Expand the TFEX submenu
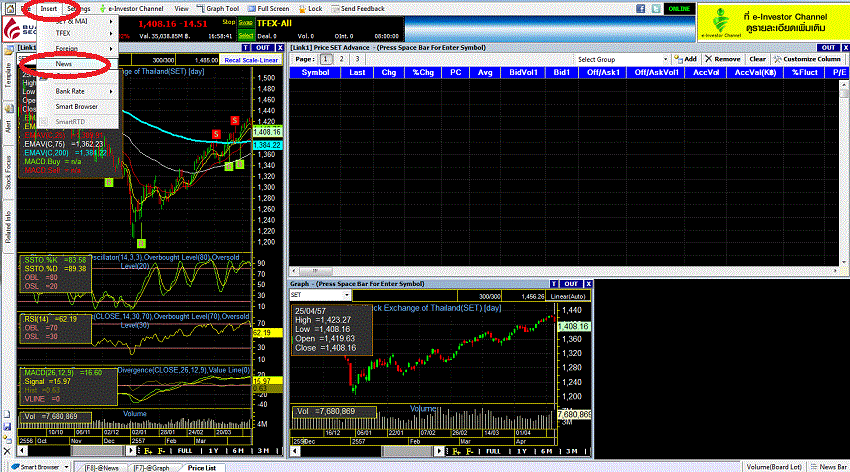The image size is (850, 472). [78, 34]
